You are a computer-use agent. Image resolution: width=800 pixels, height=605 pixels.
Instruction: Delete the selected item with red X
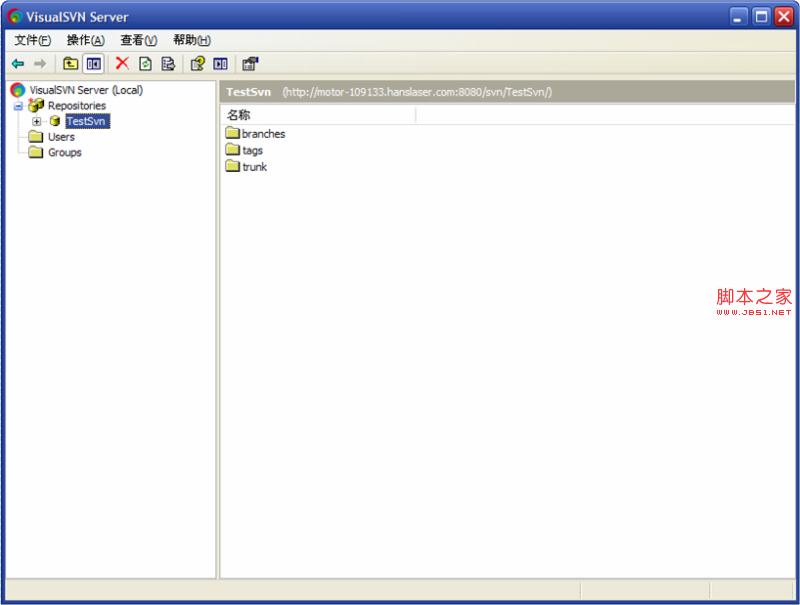[122, 63]
